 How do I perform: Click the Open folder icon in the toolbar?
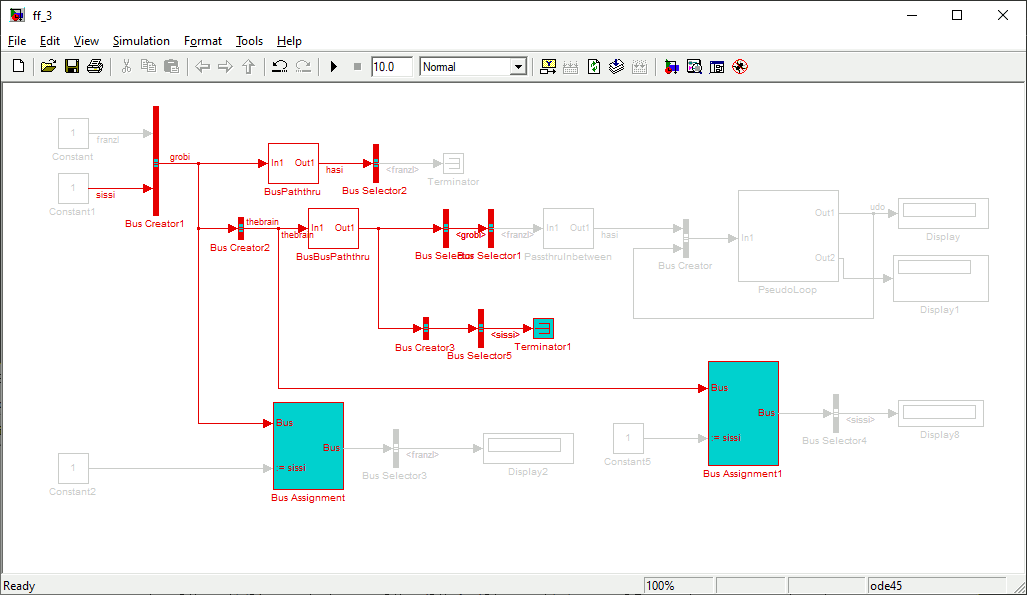click(x=48, y=66)
